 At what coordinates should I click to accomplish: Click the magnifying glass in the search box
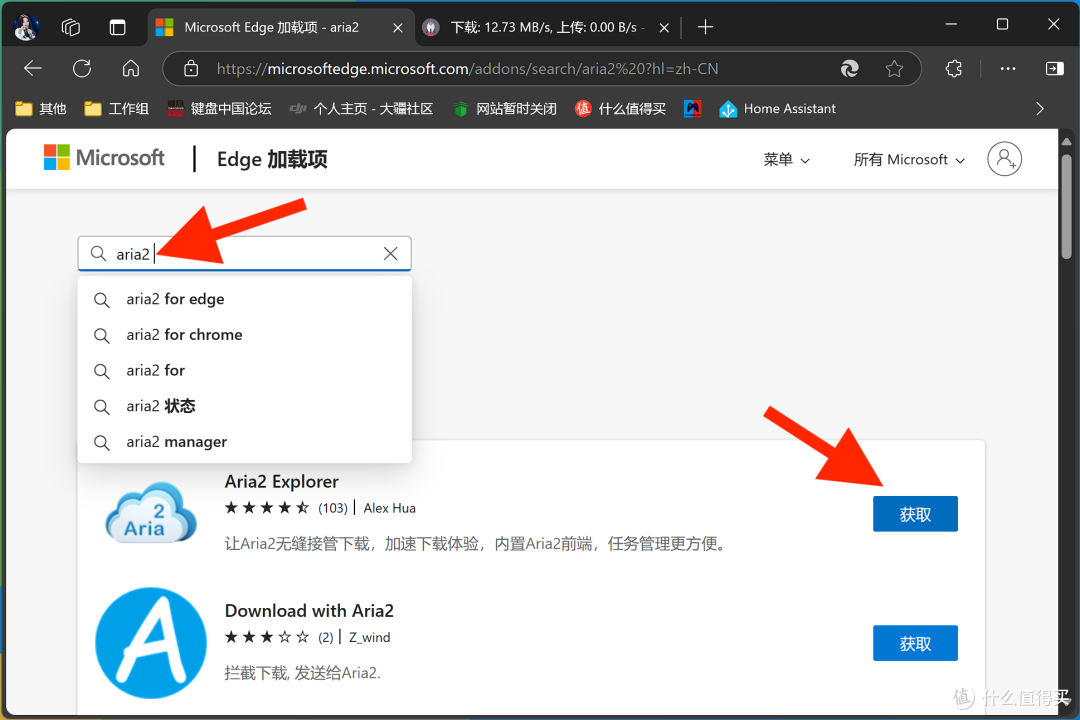[x=98, y=253]
